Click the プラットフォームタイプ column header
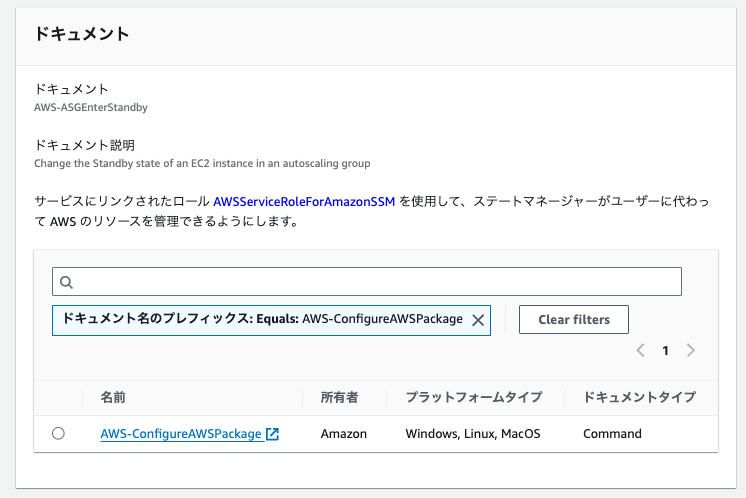The height and width of the screenshot is (498, 746). (473, 398)
